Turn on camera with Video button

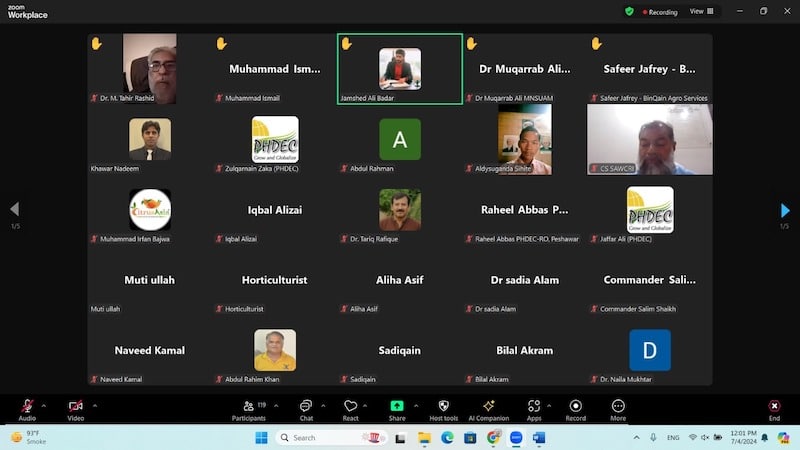point(75,408)
